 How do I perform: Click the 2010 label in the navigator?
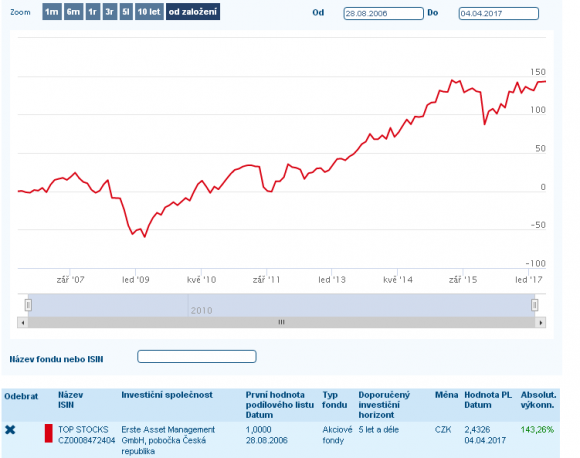202,310
